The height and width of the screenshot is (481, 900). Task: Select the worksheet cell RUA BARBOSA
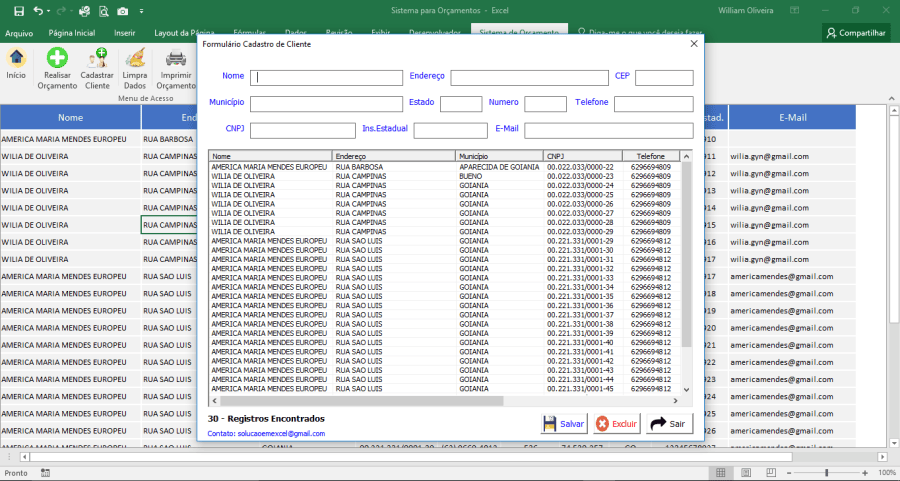pos(169,139)
